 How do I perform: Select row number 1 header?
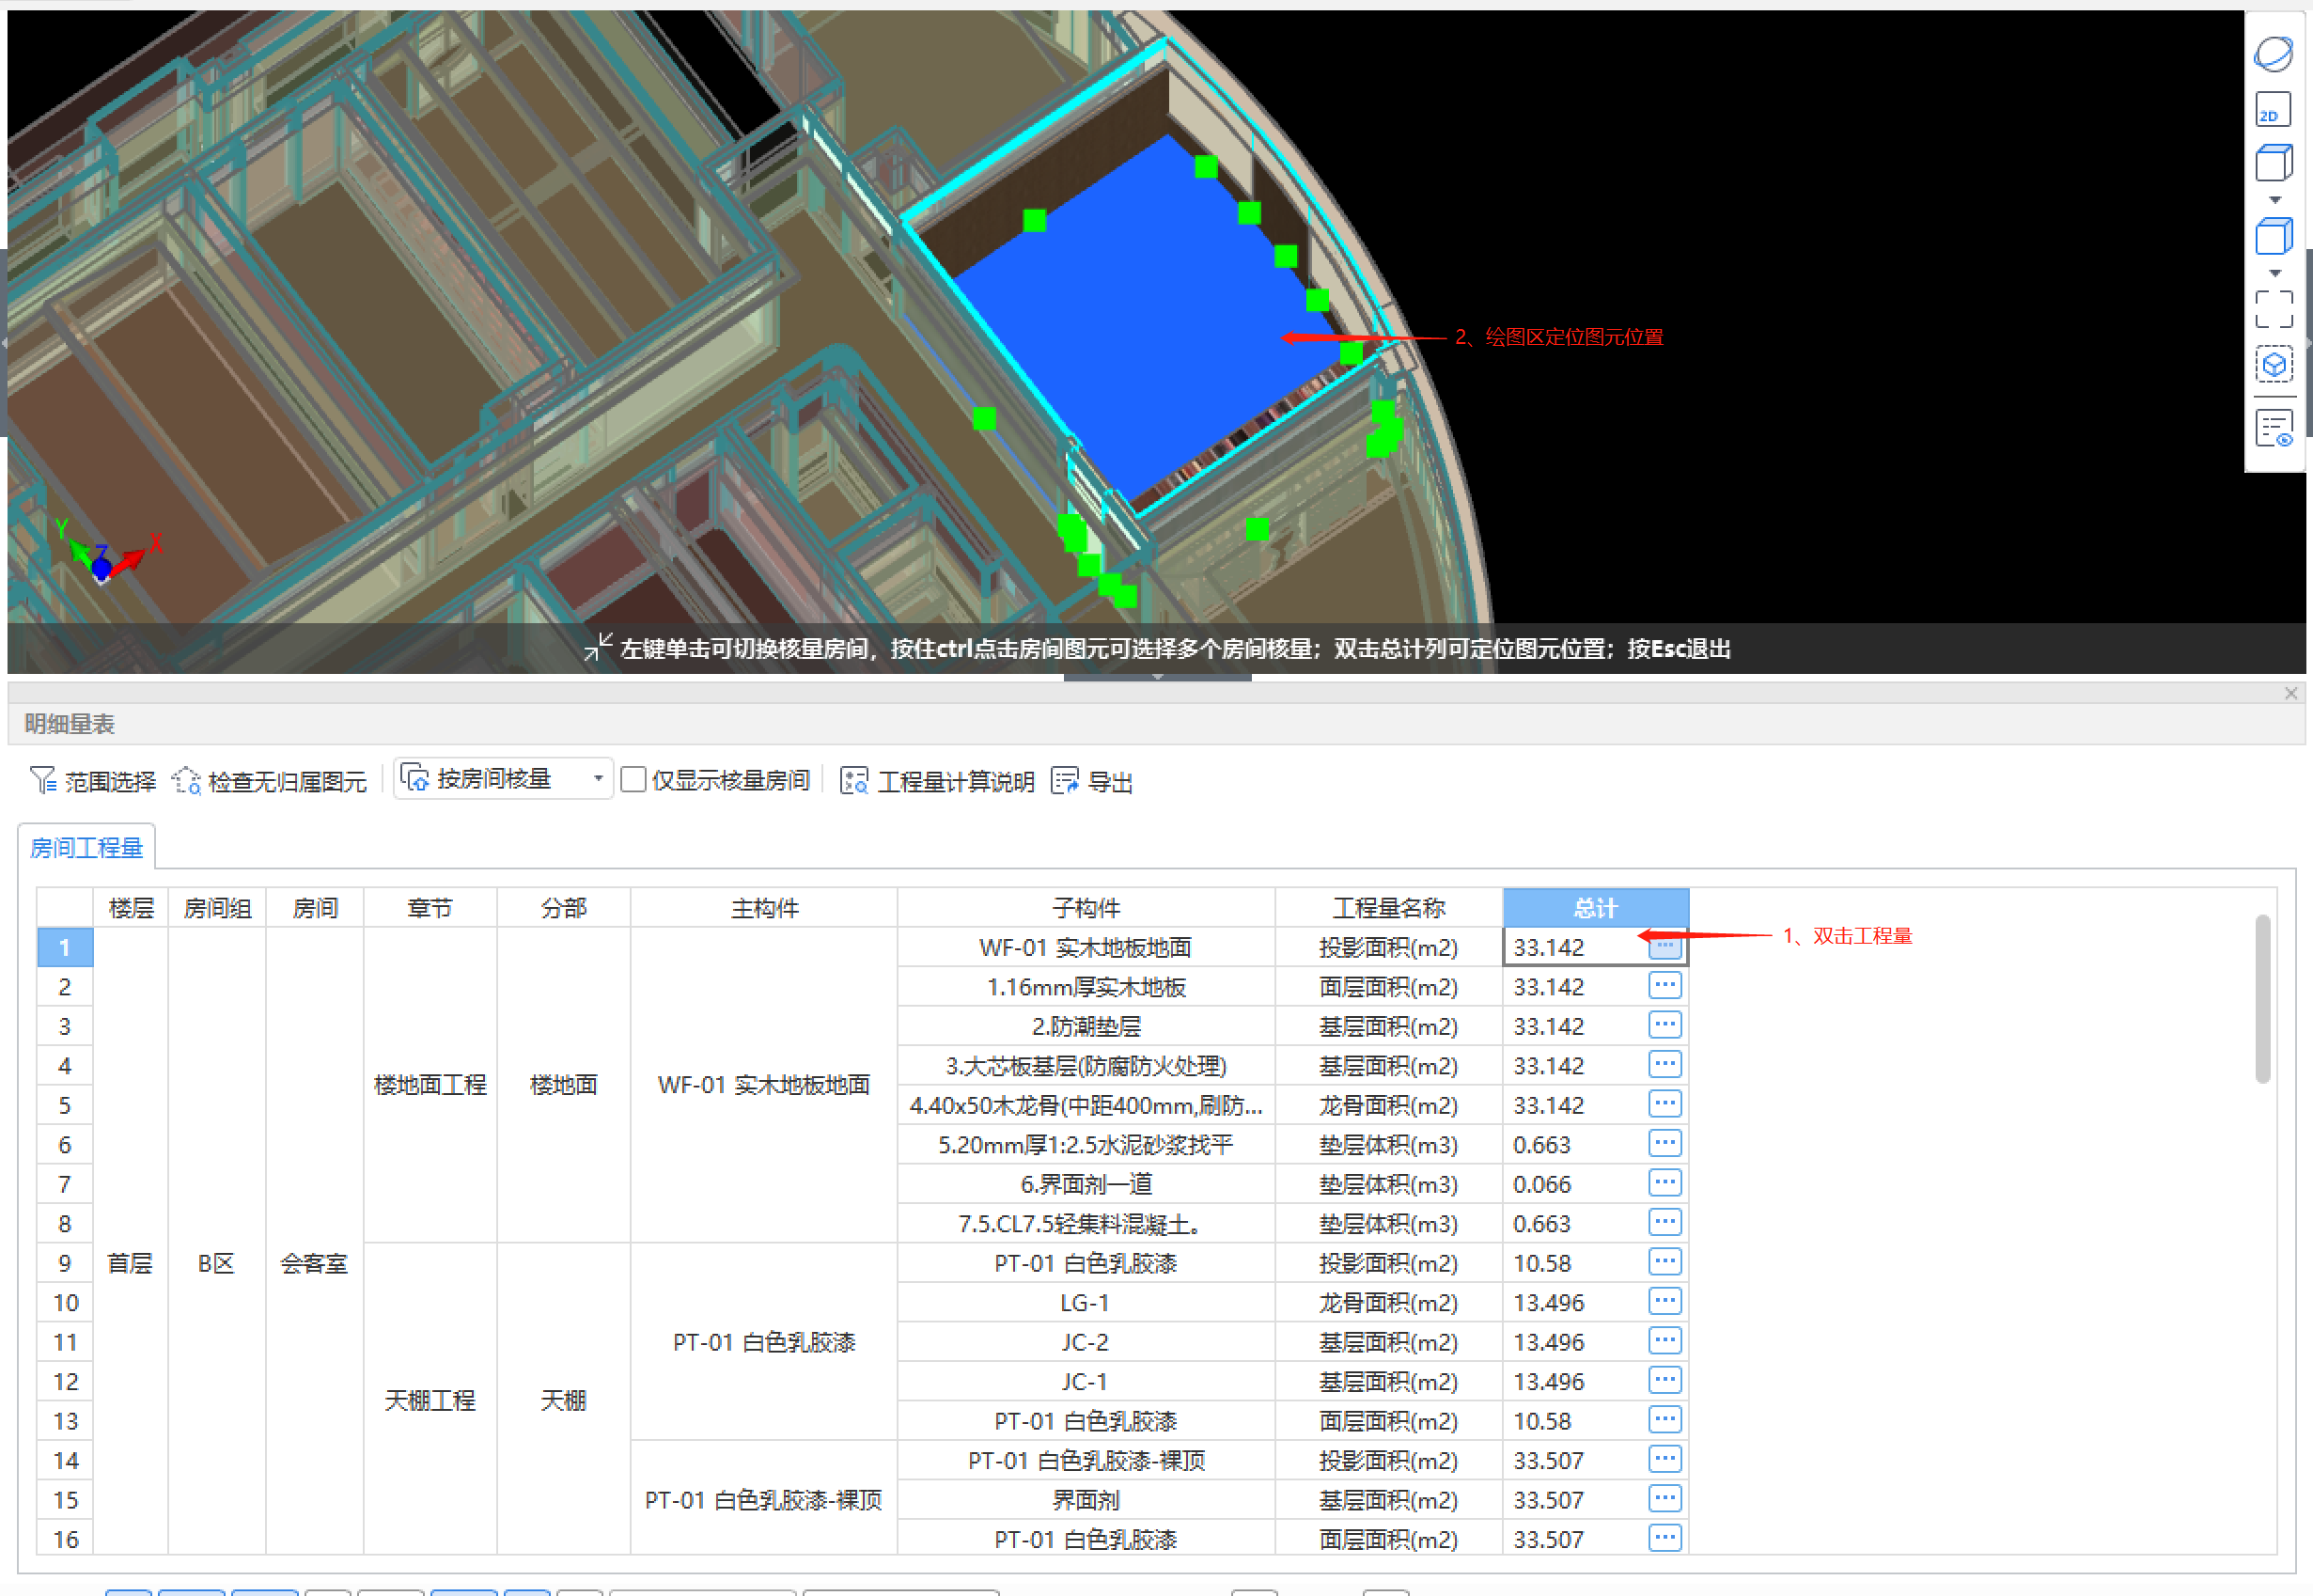tap(65, 947)
